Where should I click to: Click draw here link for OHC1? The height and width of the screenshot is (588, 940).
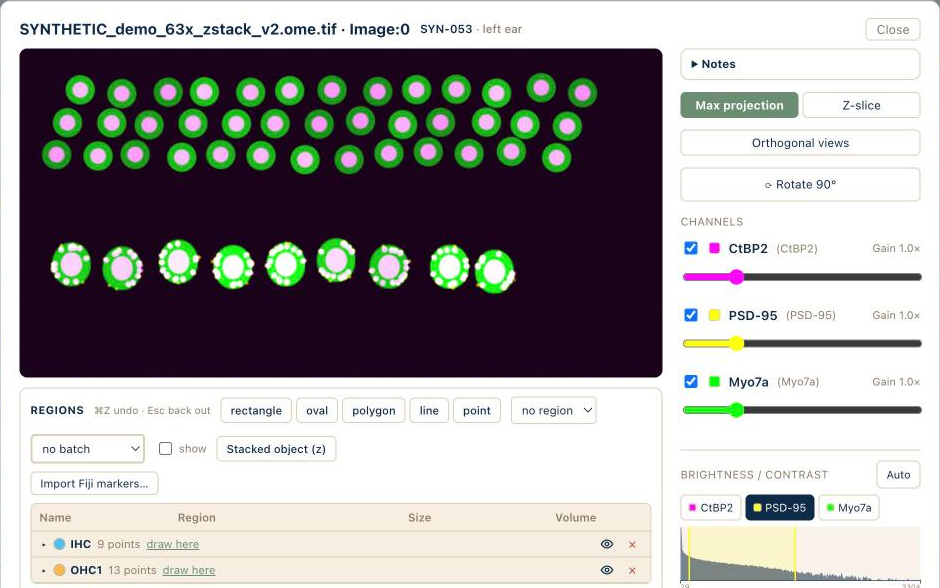tap(189, 570)
